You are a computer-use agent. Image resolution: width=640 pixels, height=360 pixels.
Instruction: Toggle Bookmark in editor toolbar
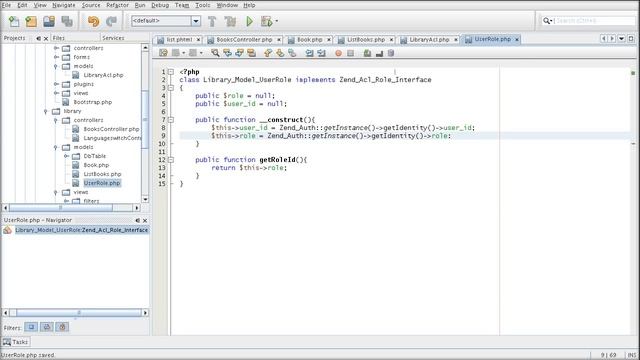click(x=292, y=53)
